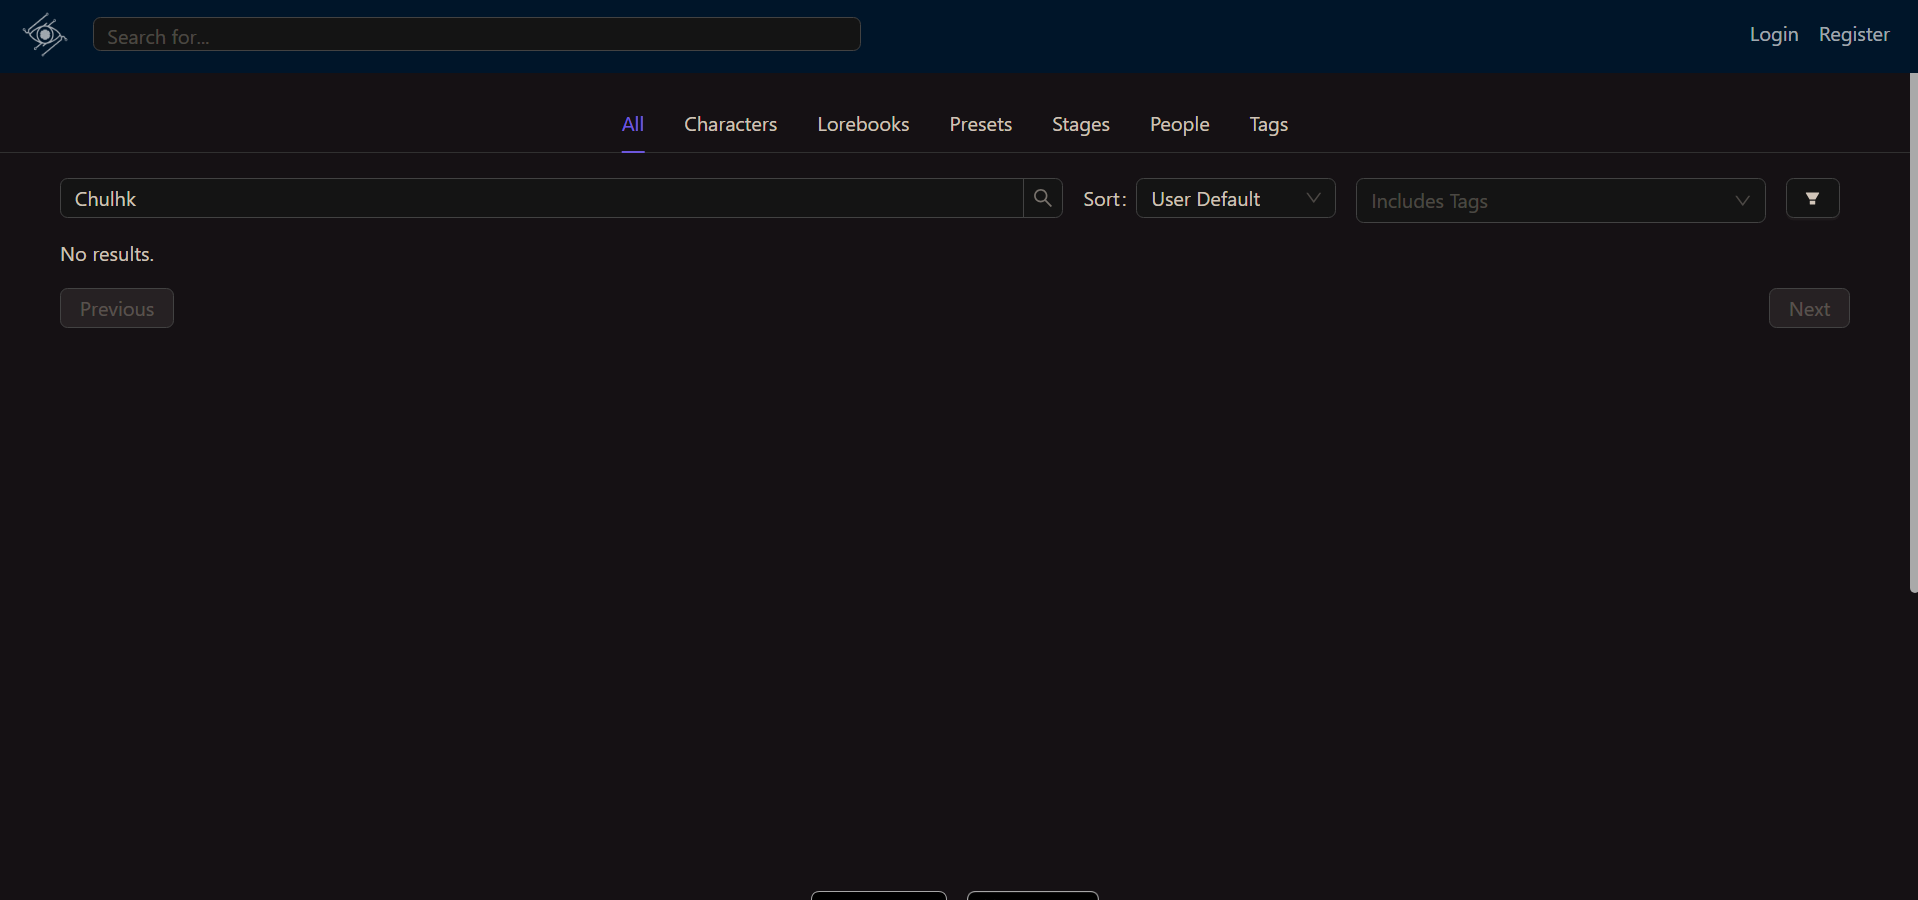Click the vertical page scrollbar
The image size is (1918, 900).
coord(1913,332)
